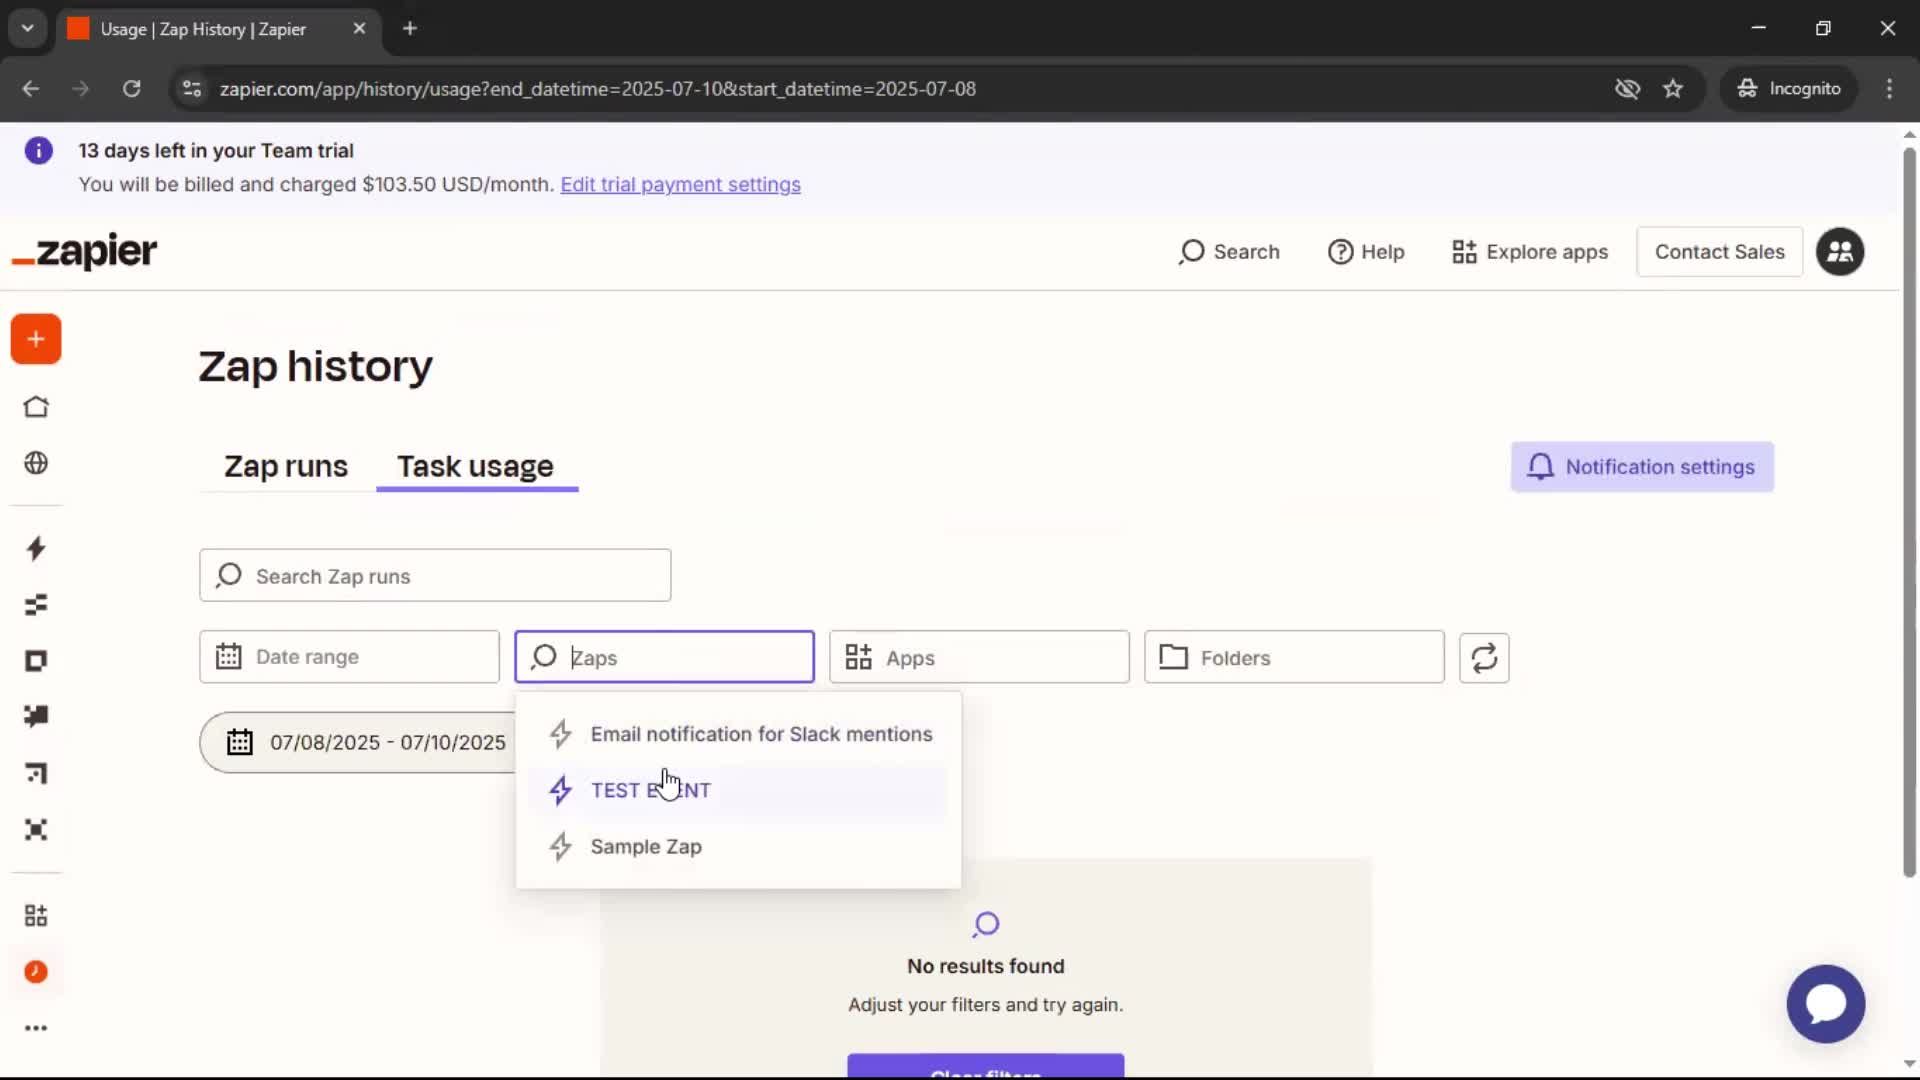Open the 07/08/2025 - 07/10/2025 date chip
Viewport: 1920px width, 1080px height.
pos(358,742)
